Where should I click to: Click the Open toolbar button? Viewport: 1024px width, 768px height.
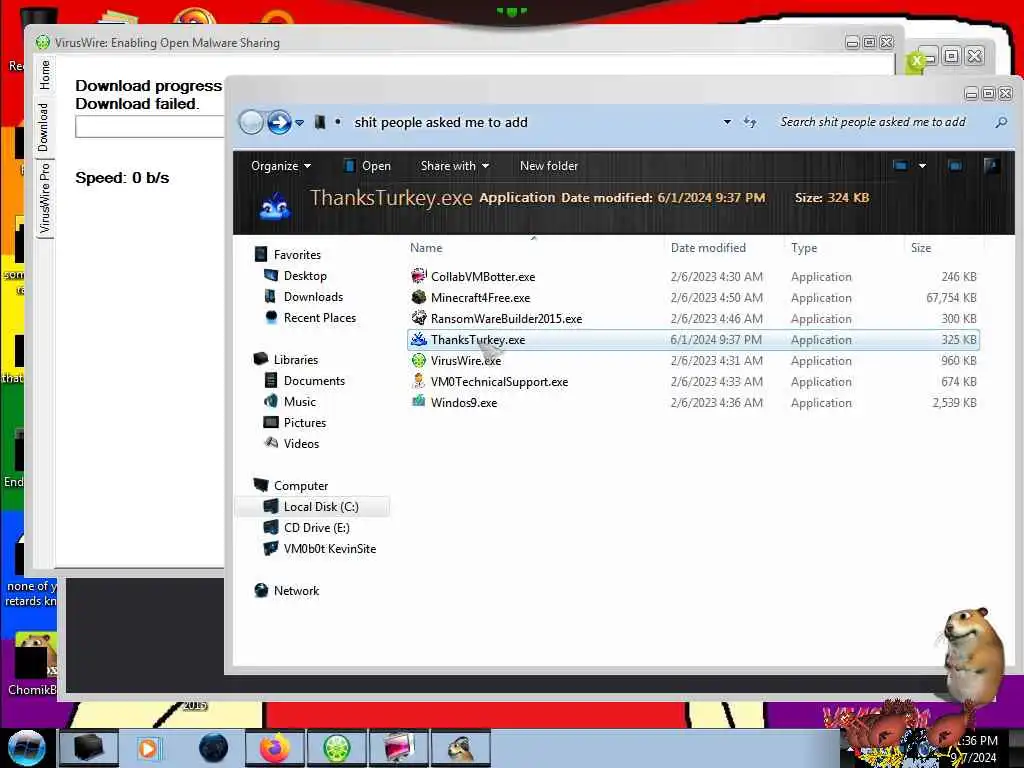tap(368, 166)
